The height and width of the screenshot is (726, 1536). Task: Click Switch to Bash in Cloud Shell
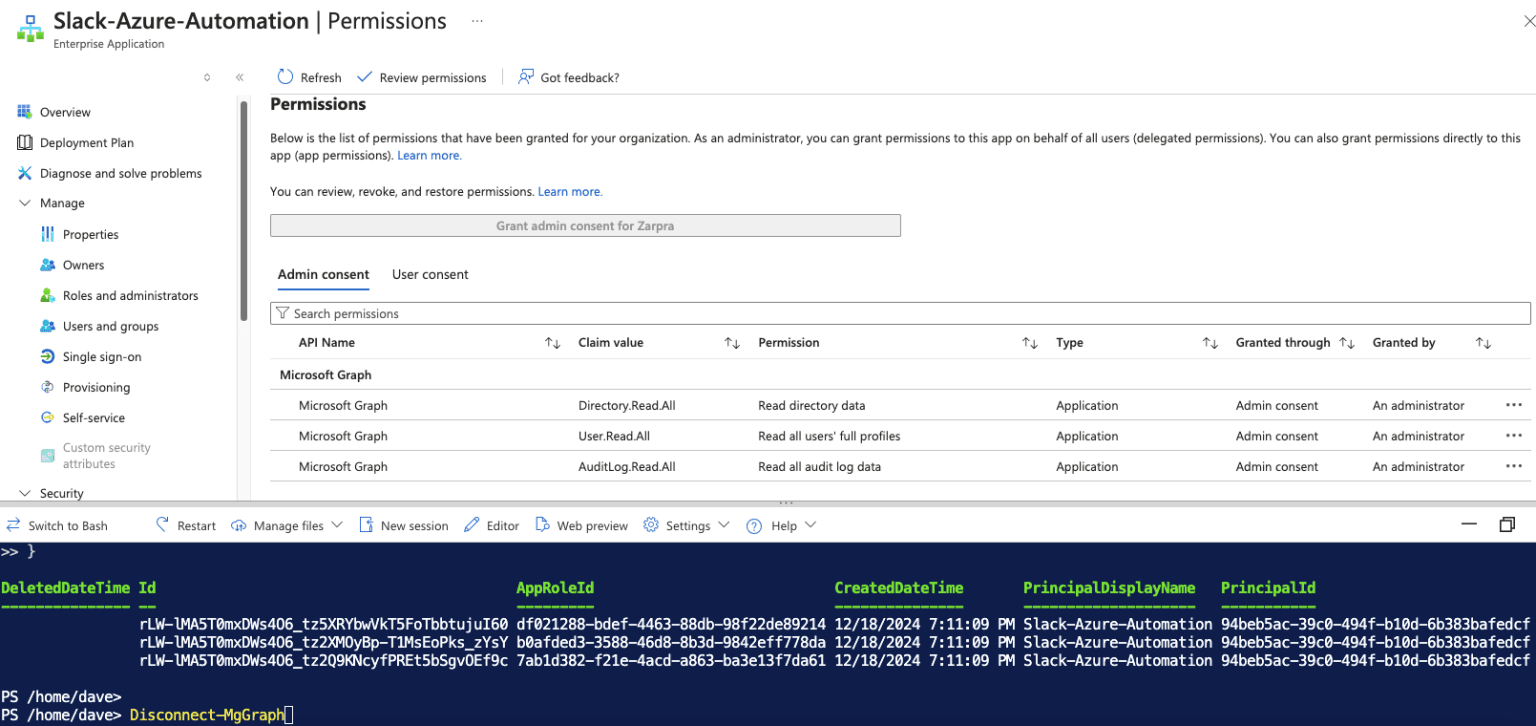pos(60,524)
